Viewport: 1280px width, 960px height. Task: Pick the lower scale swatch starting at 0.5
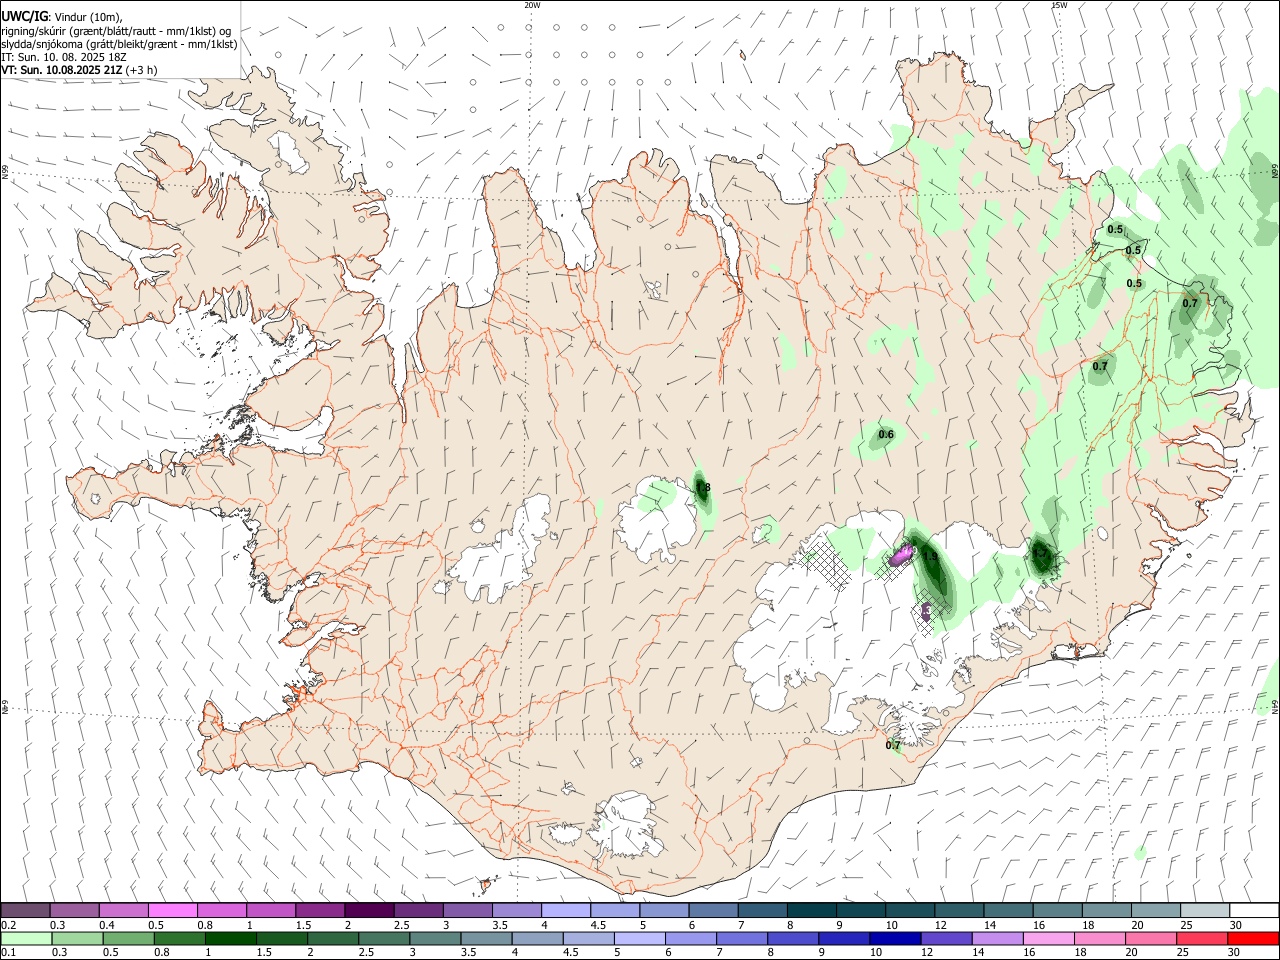coord(128,939)
